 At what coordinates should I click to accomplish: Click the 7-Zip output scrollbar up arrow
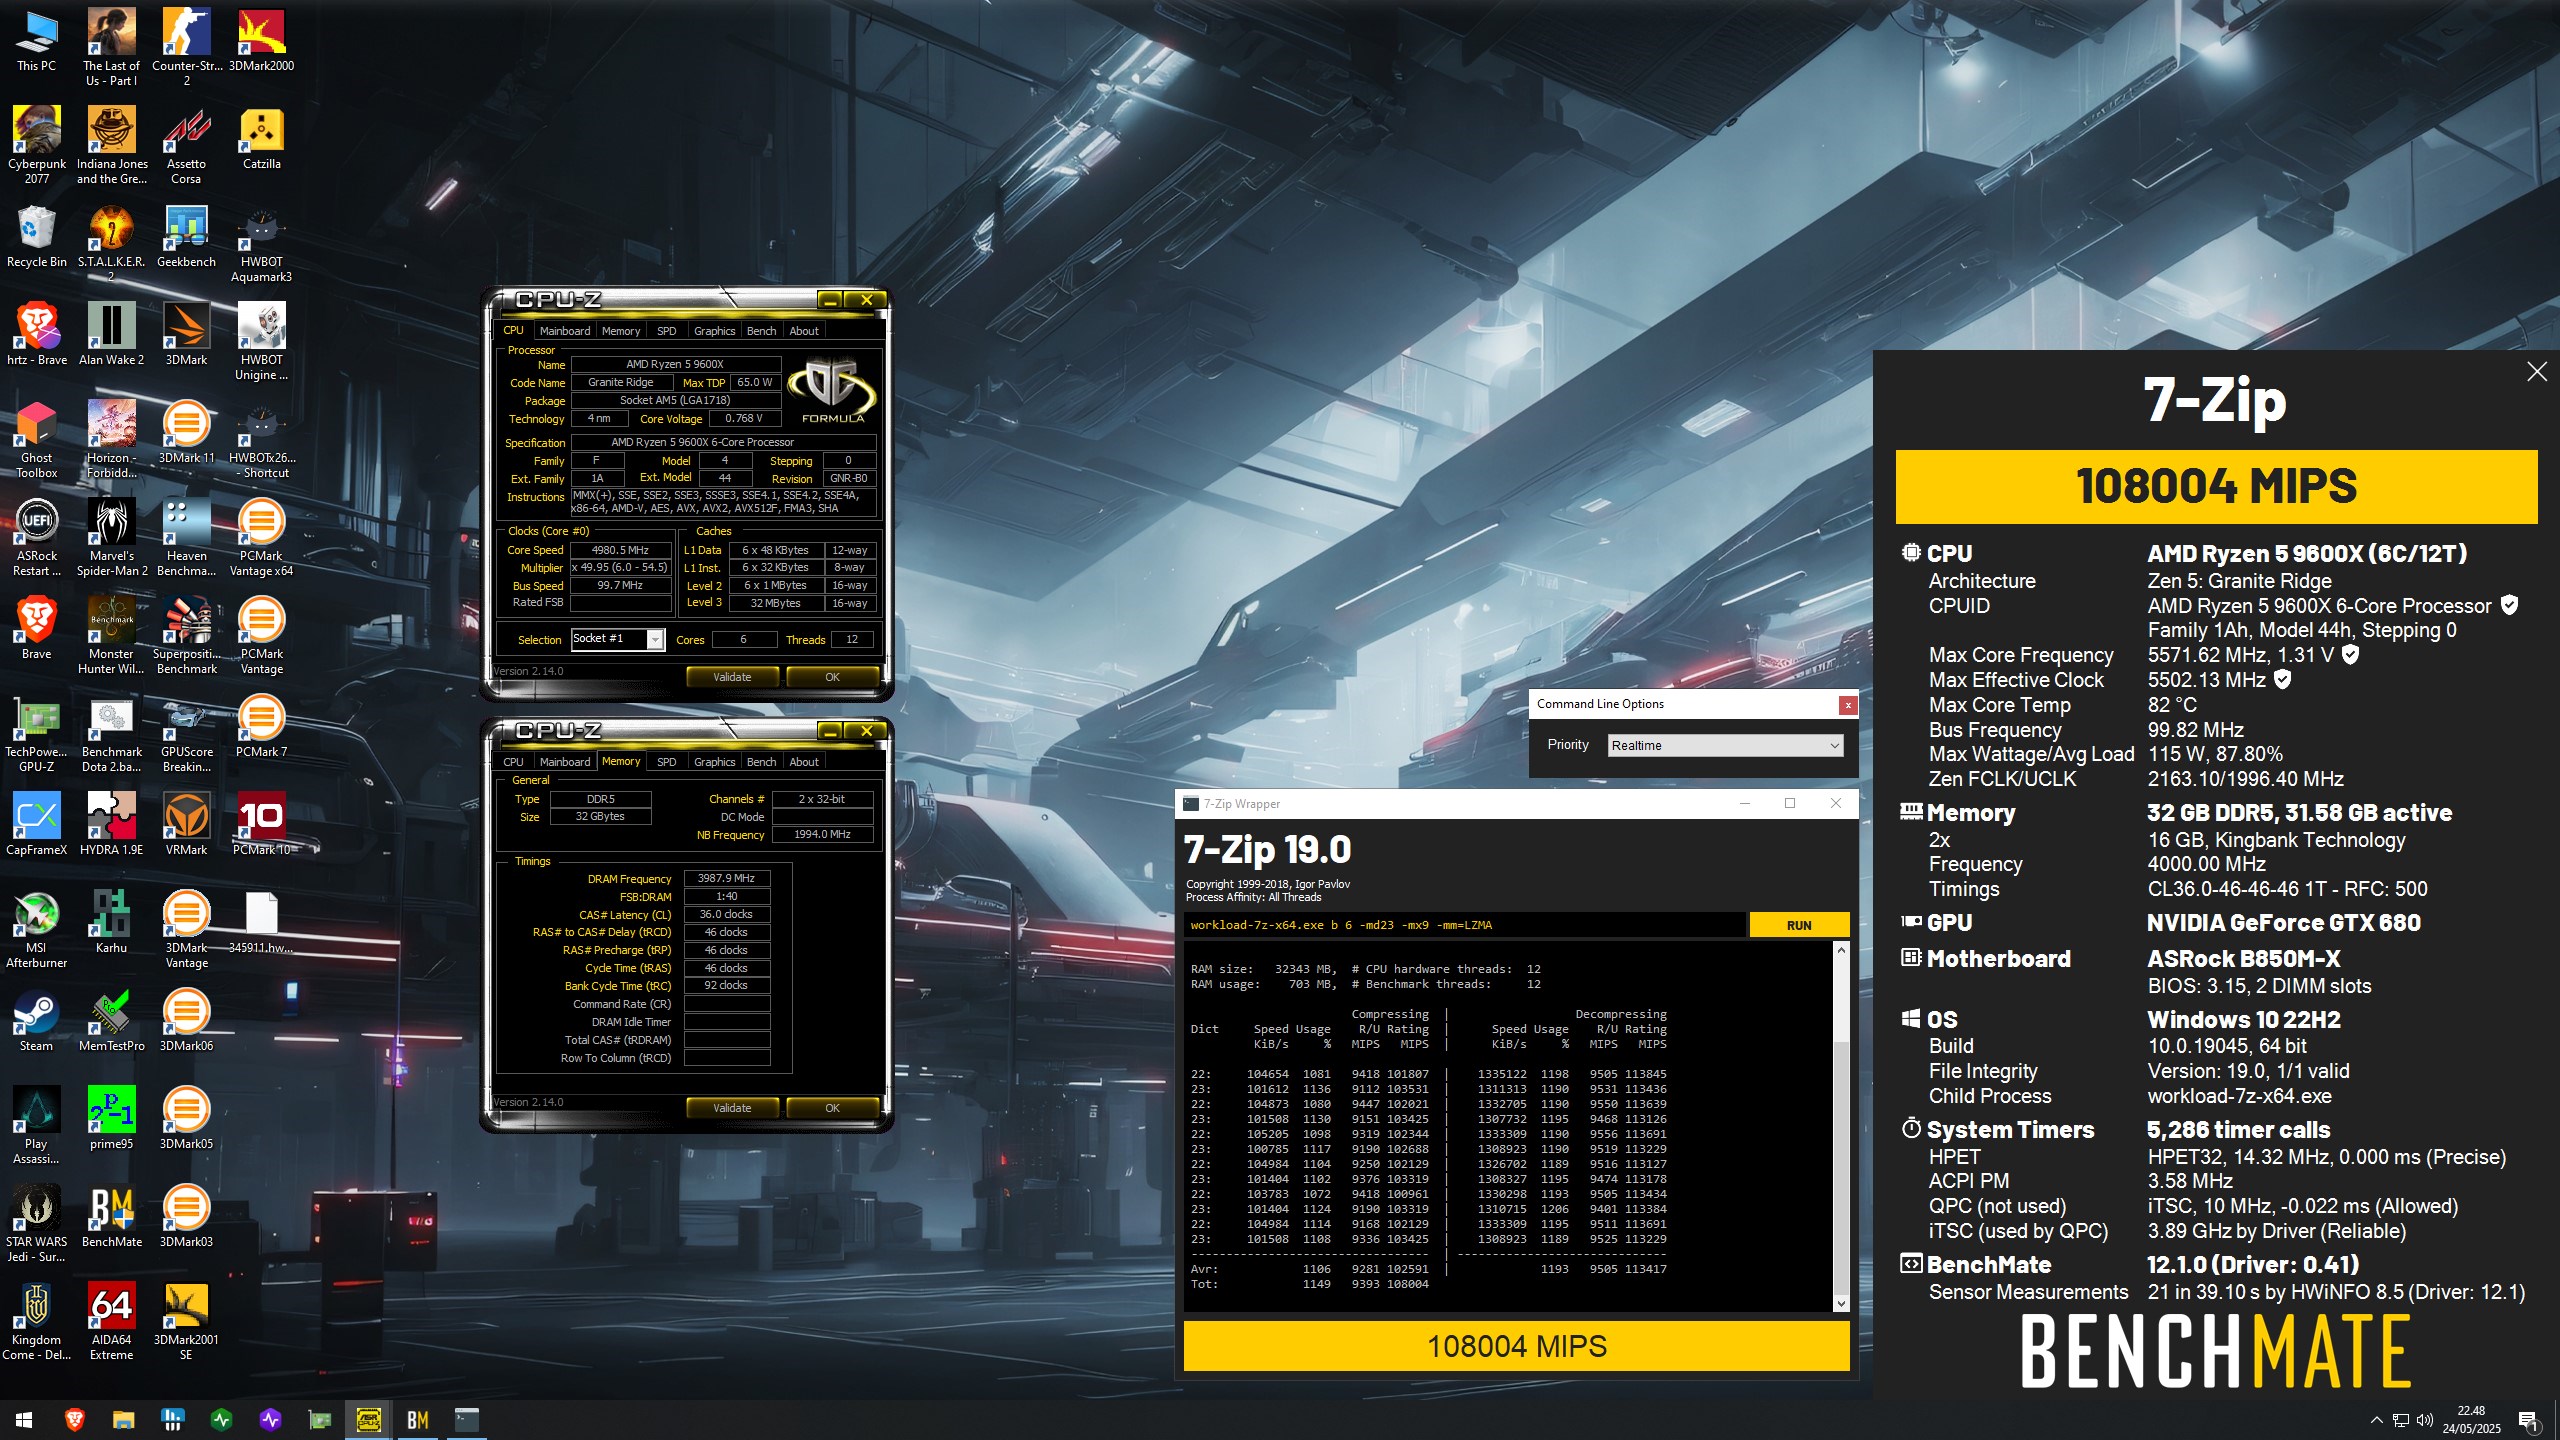coord(1841,950)
